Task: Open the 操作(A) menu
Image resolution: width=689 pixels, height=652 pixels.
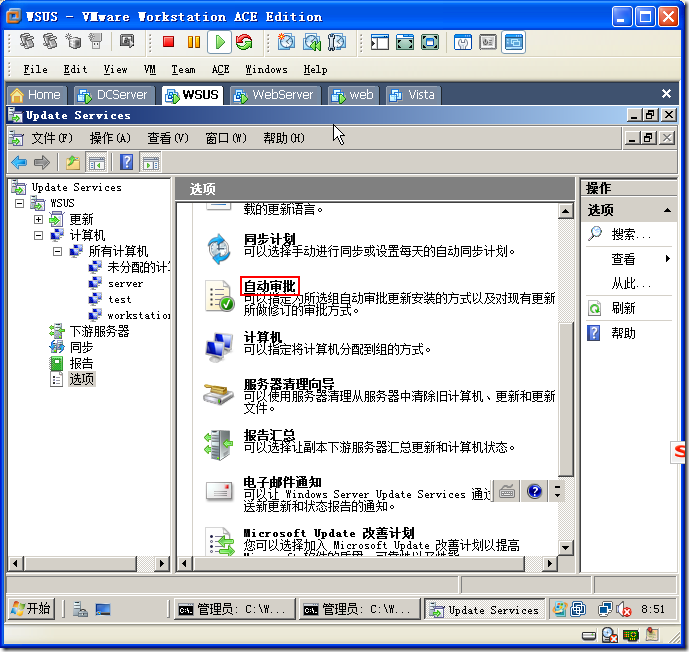Action: [x=110, y=138]
